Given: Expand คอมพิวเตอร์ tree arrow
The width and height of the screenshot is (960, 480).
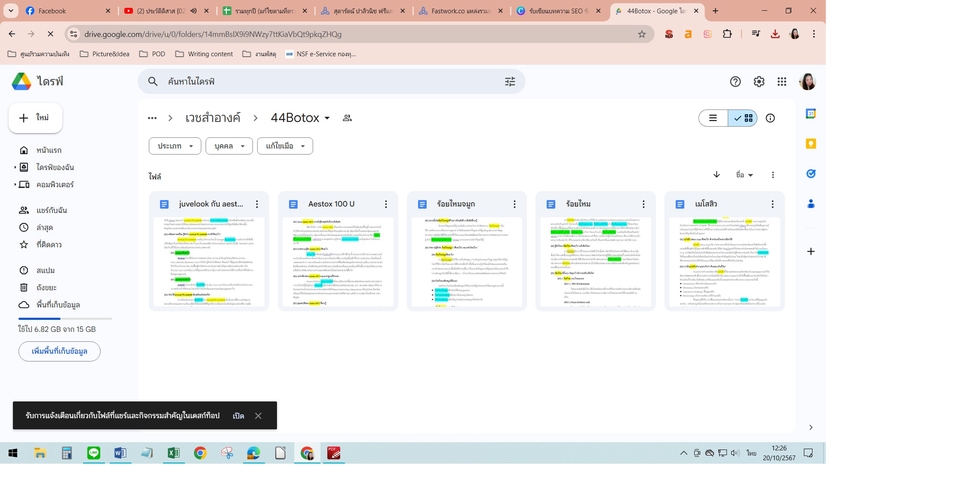Looking at the screenshot, I should click(15, 184).
